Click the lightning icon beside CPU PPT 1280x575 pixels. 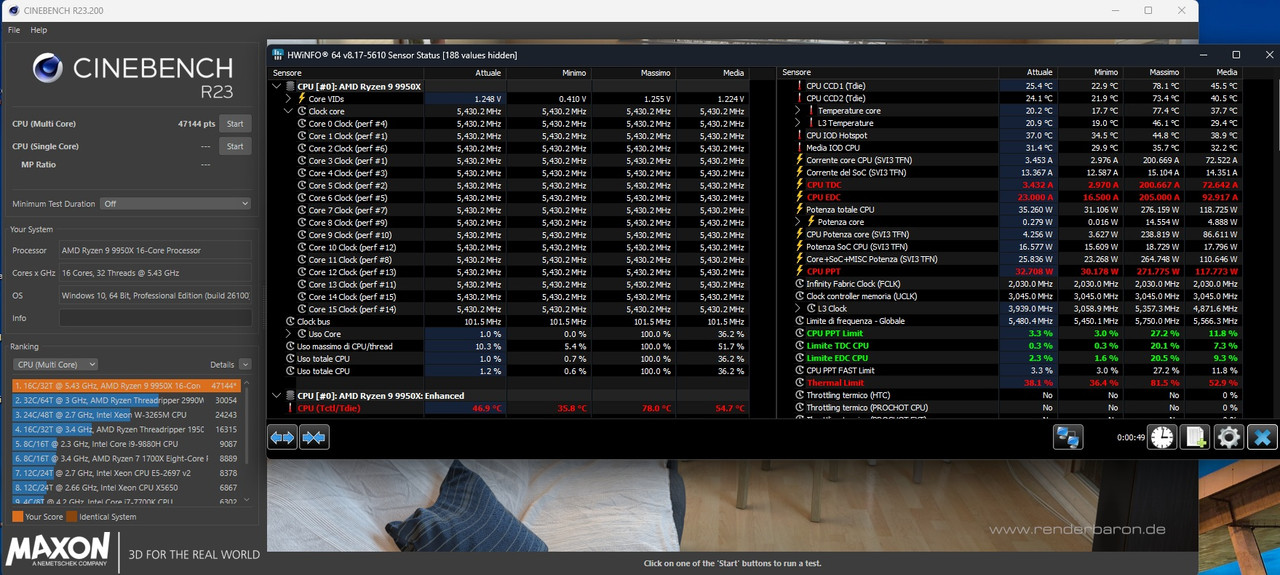tap(799, 271)
